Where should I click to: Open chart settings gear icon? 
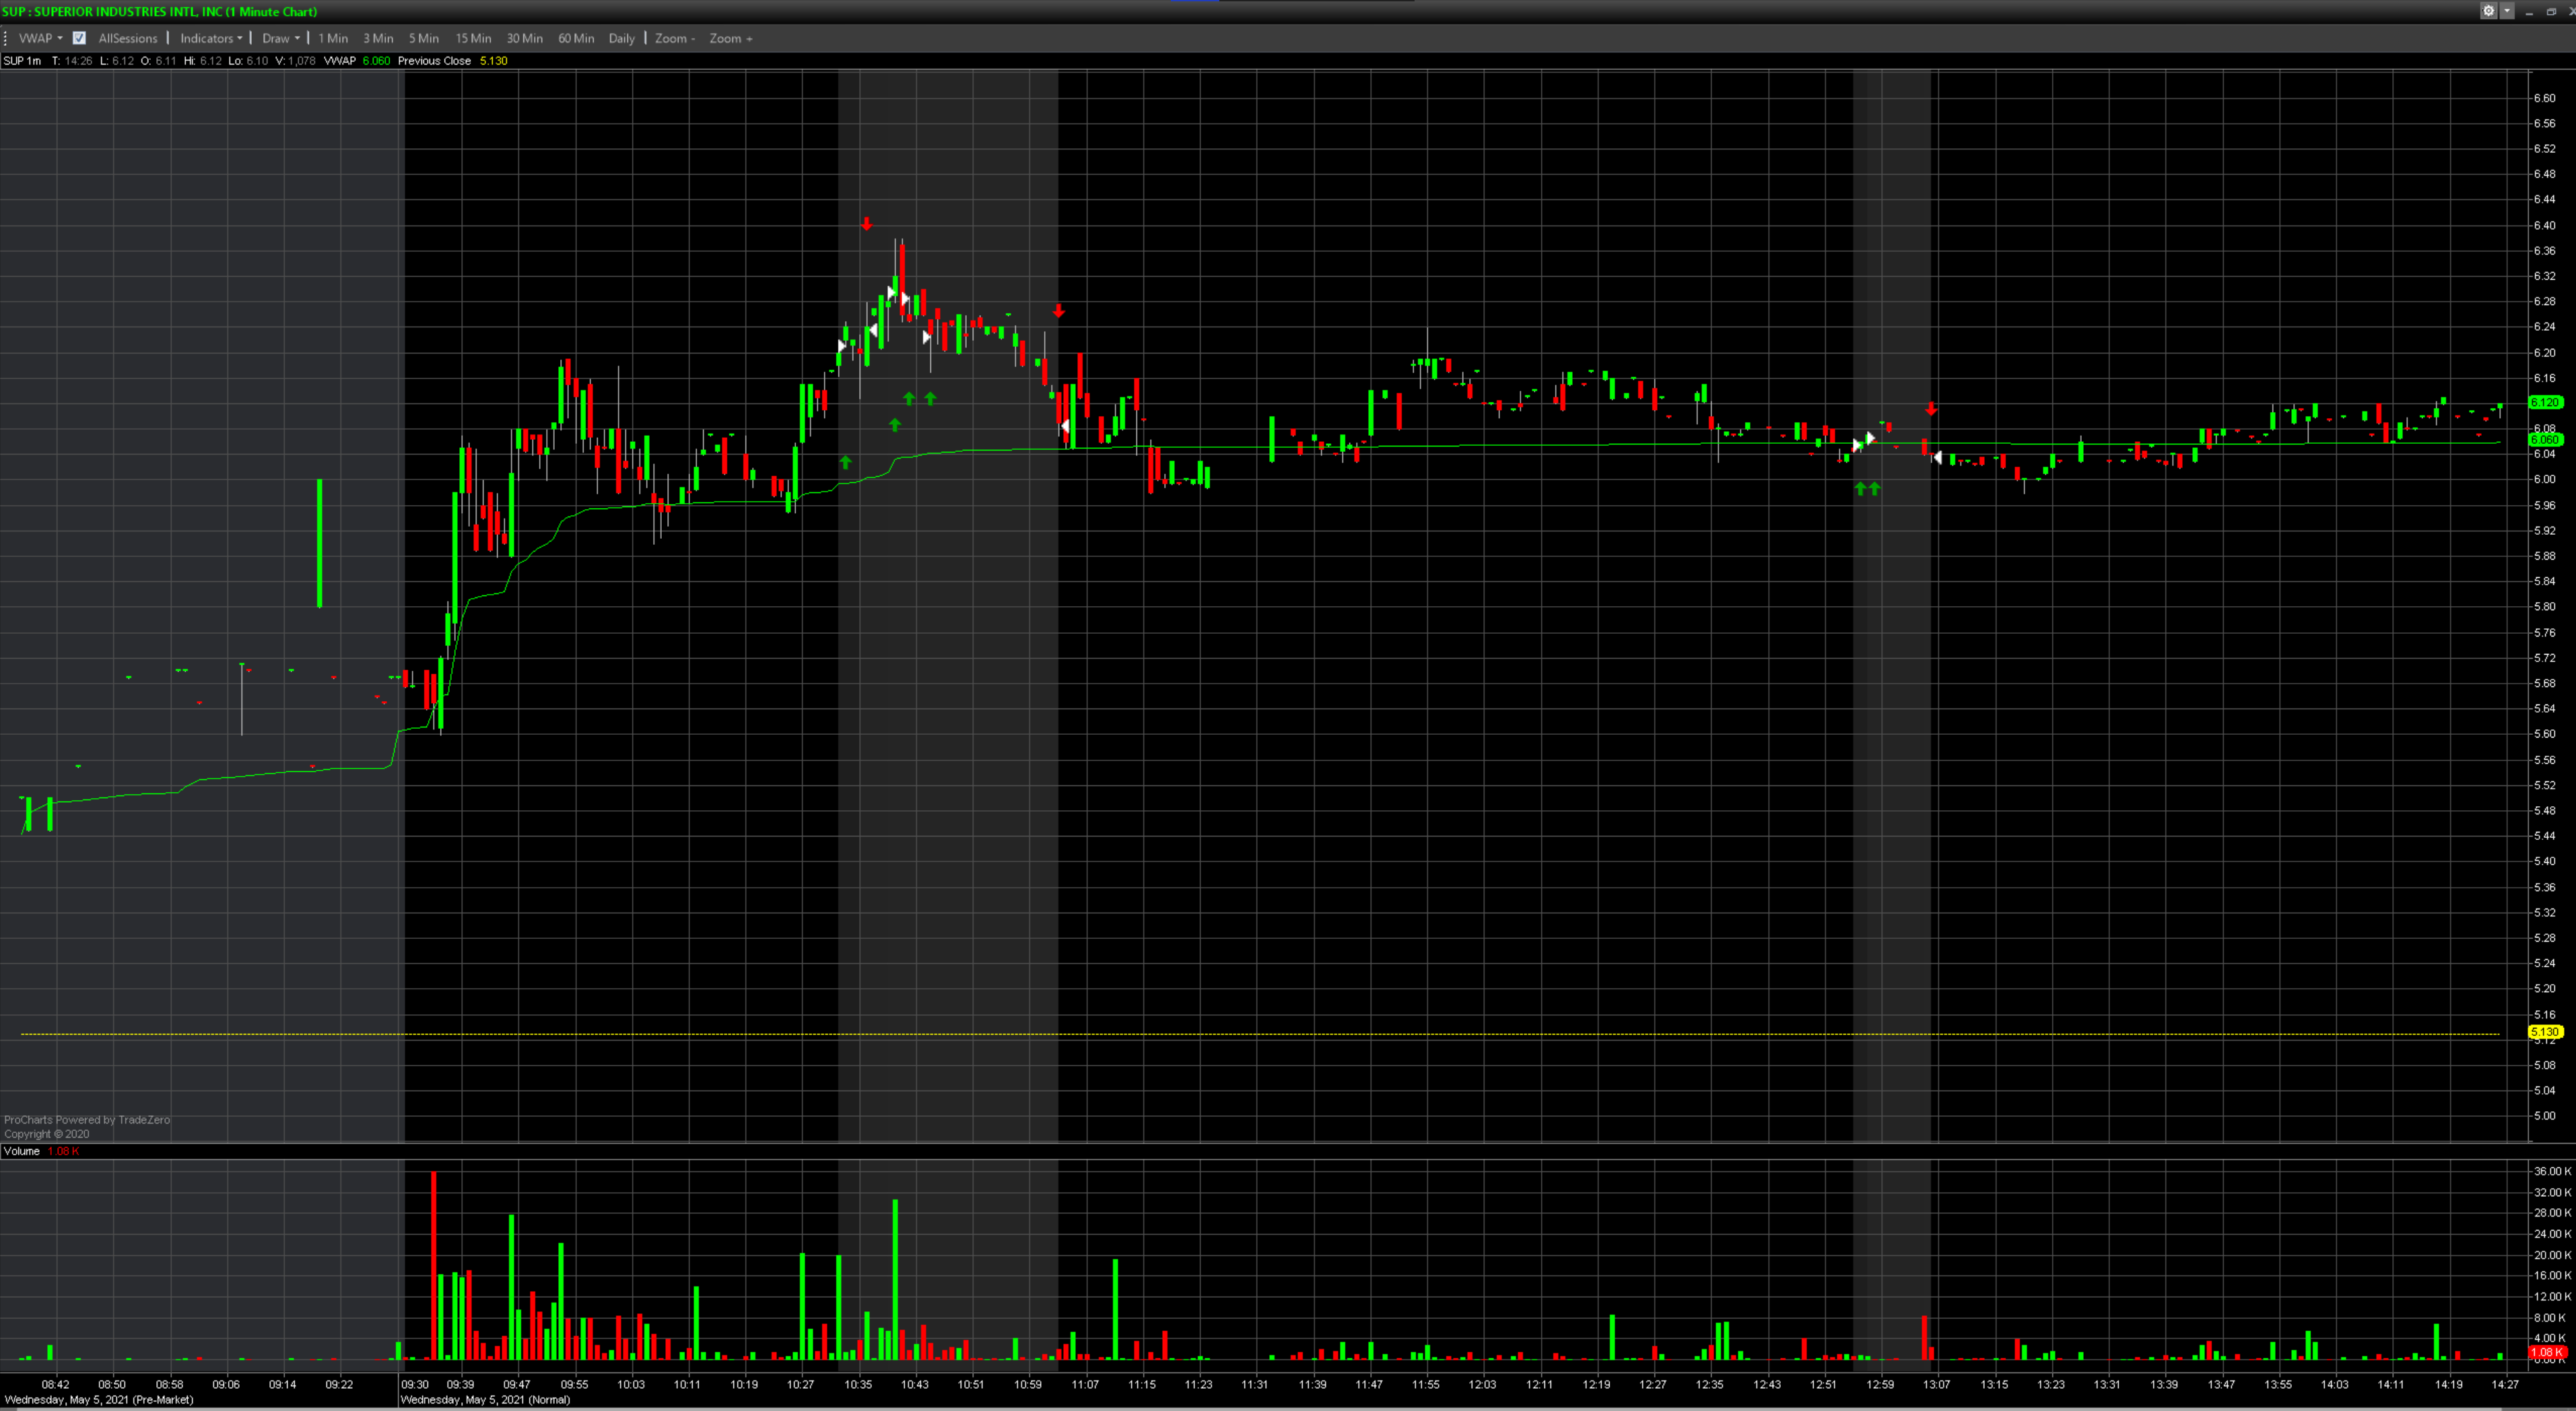[2488, 11]
